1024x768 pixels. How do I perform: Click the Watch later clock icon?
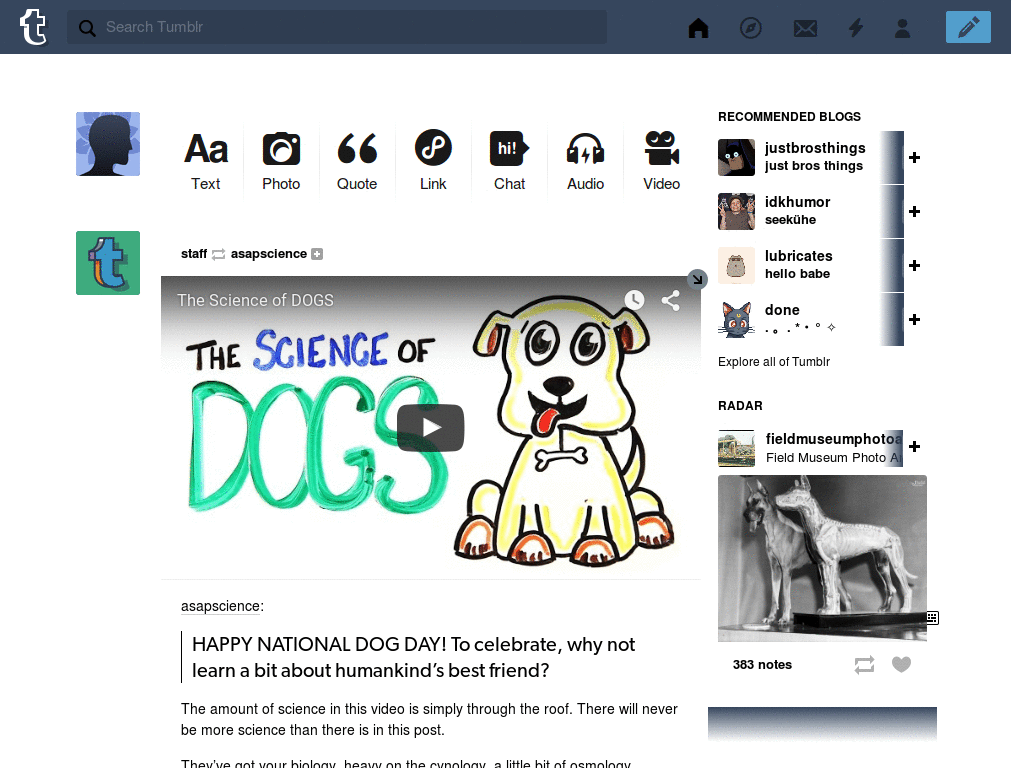[x=634, y=300]
